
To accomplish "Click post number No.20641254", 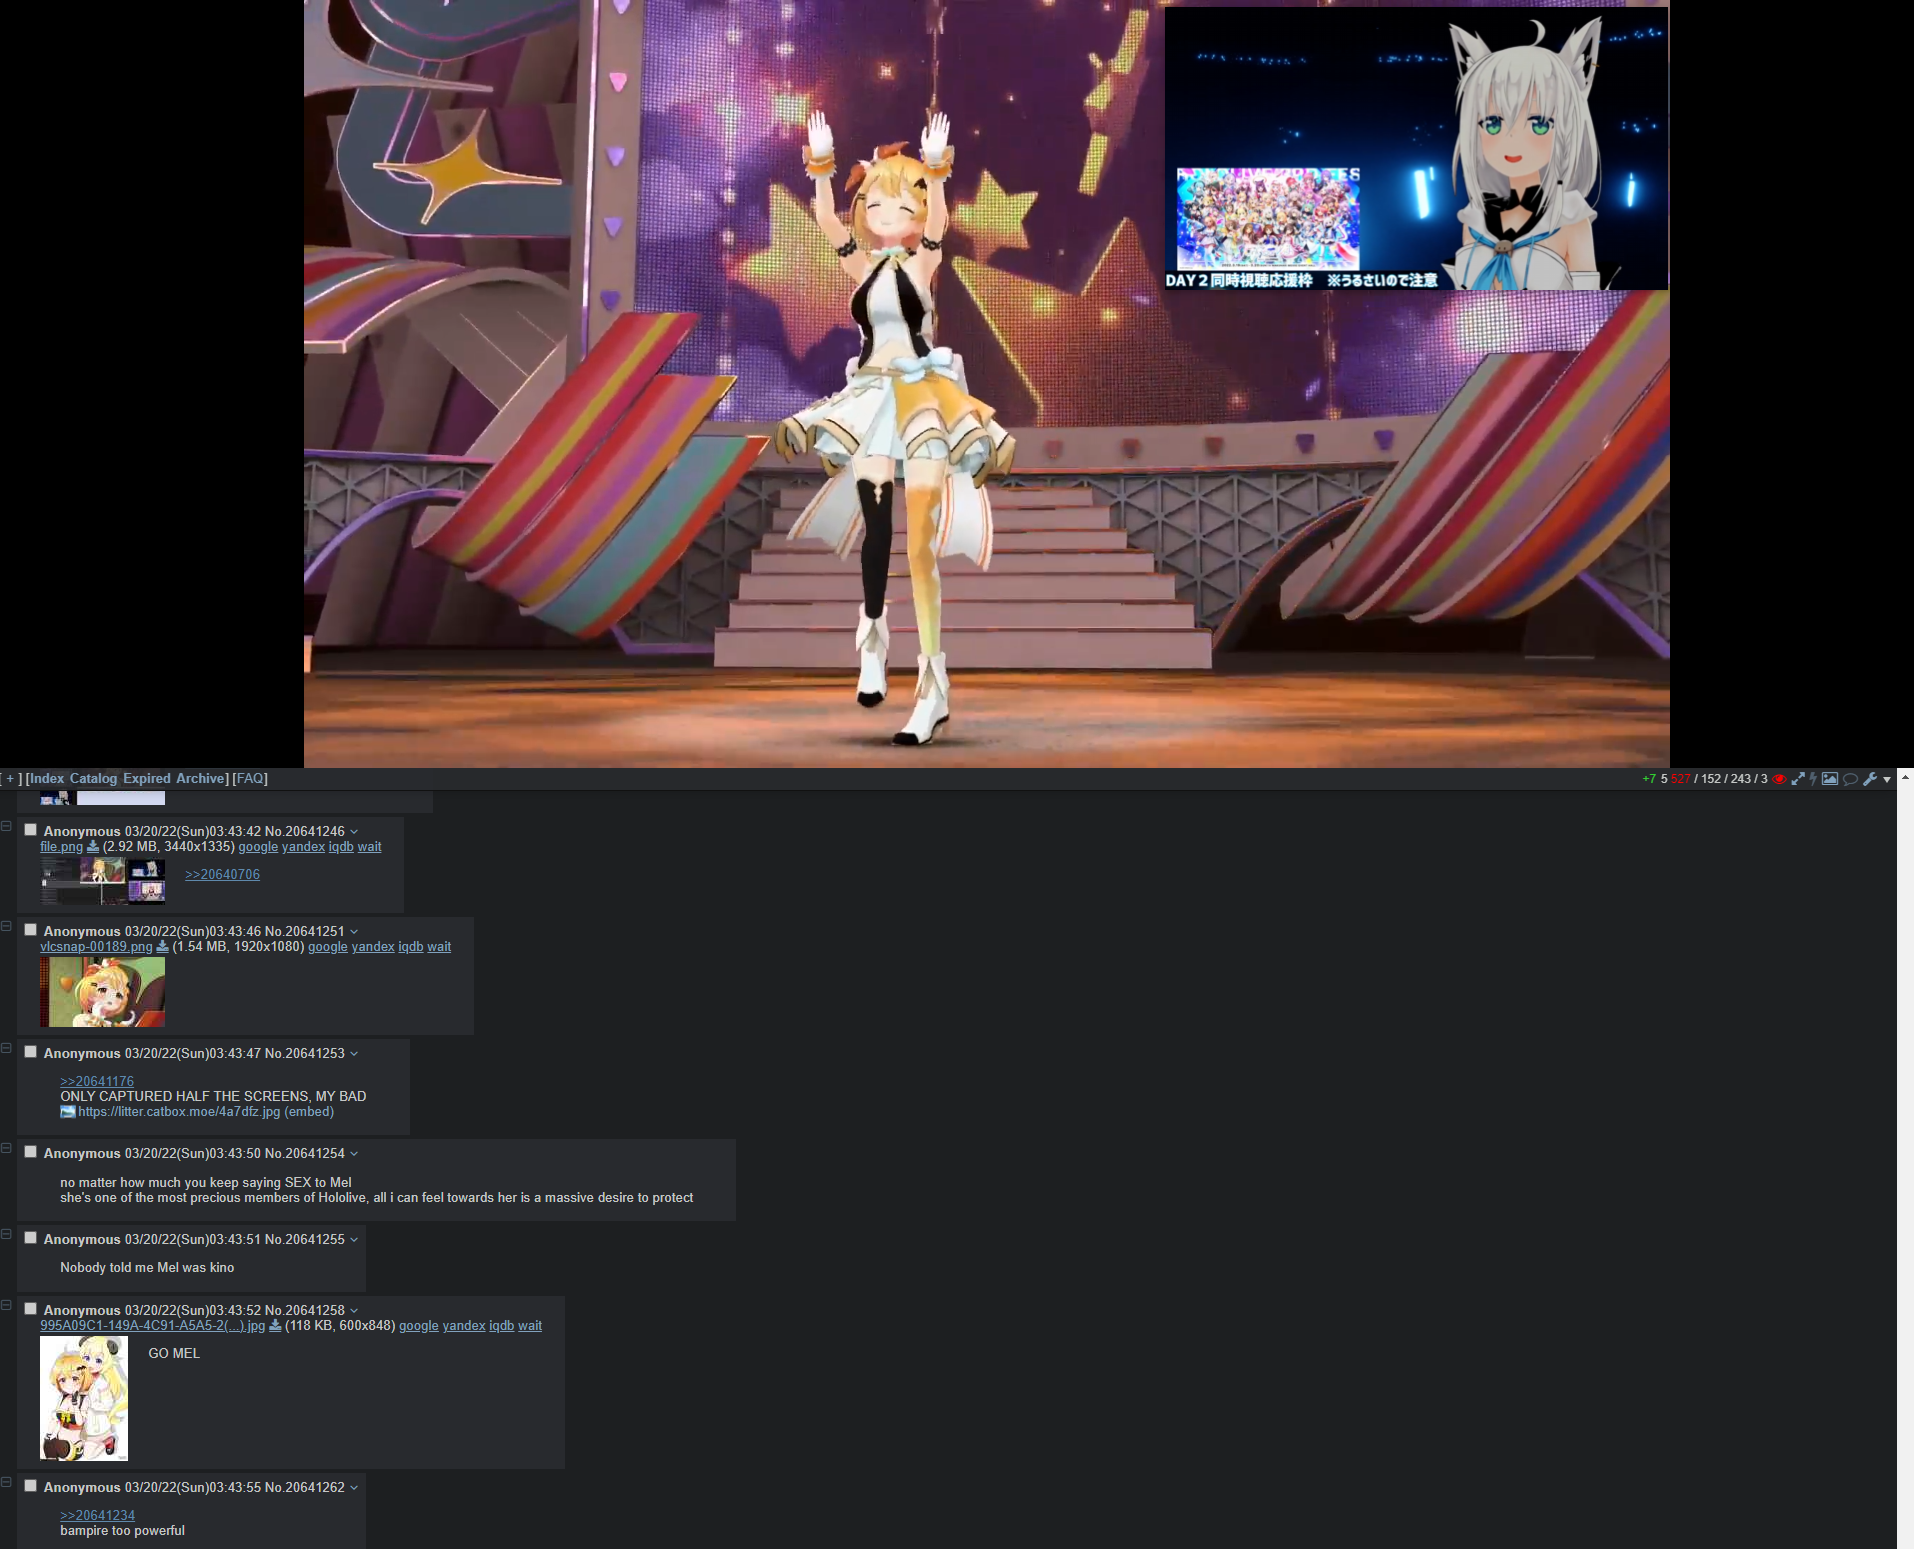I will 304,1154.
